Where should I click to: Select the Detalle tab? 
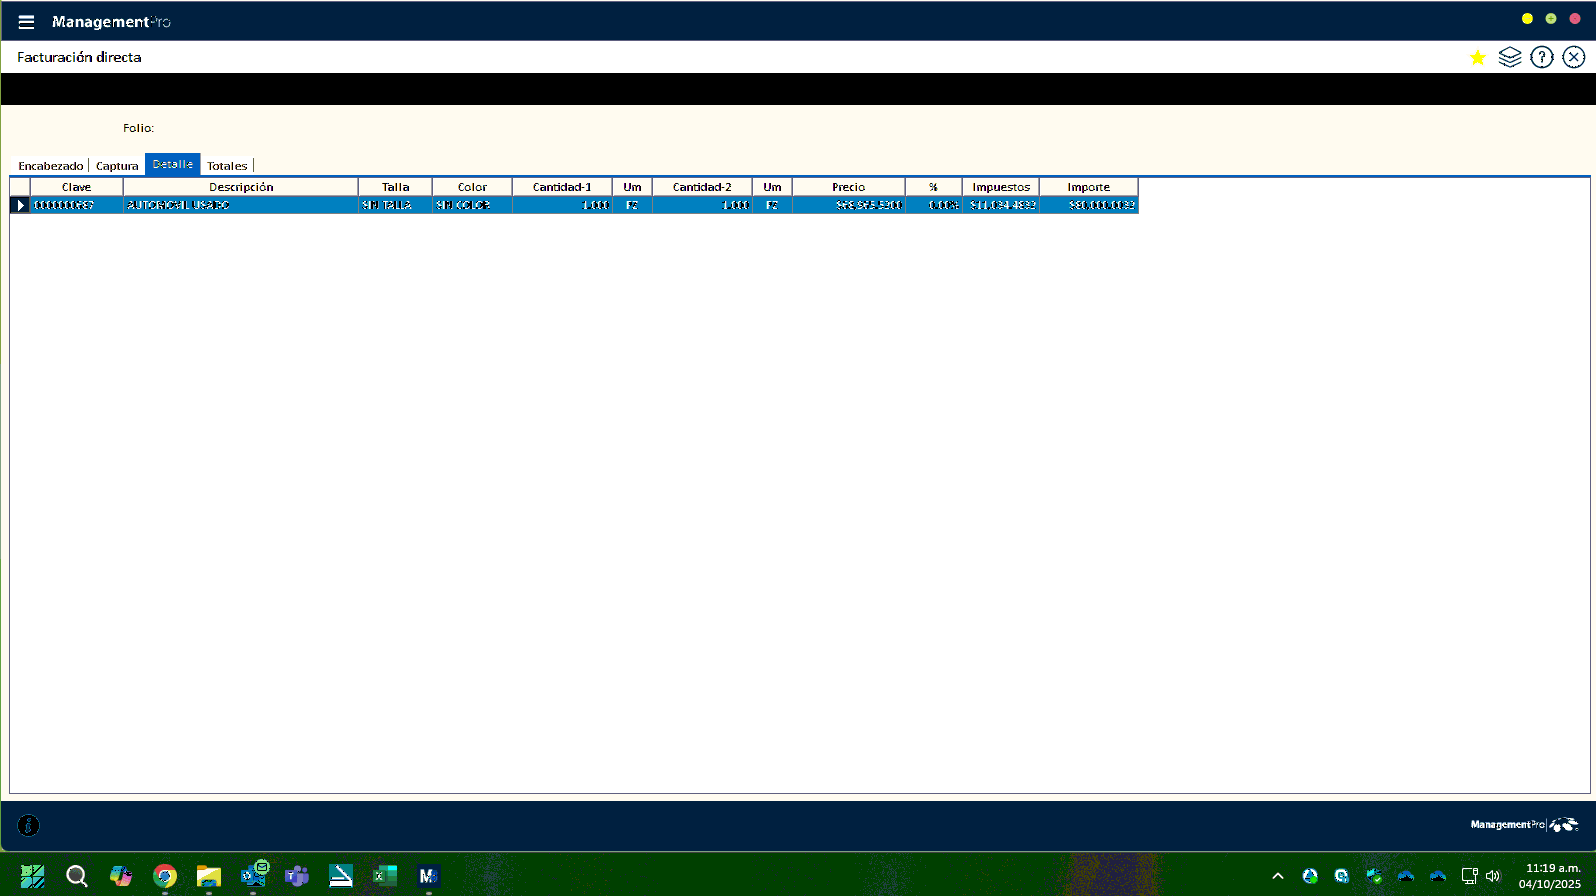[x=173, y=165]
